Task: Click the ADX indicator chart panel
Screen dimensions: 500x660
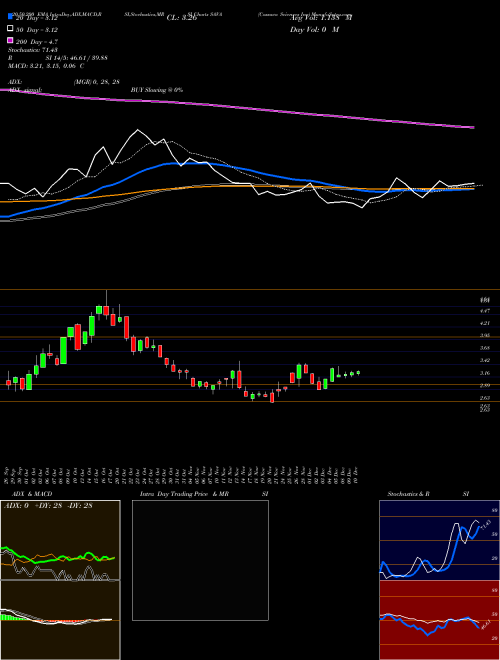Action: pyautogui.click(x=60, y=540)
